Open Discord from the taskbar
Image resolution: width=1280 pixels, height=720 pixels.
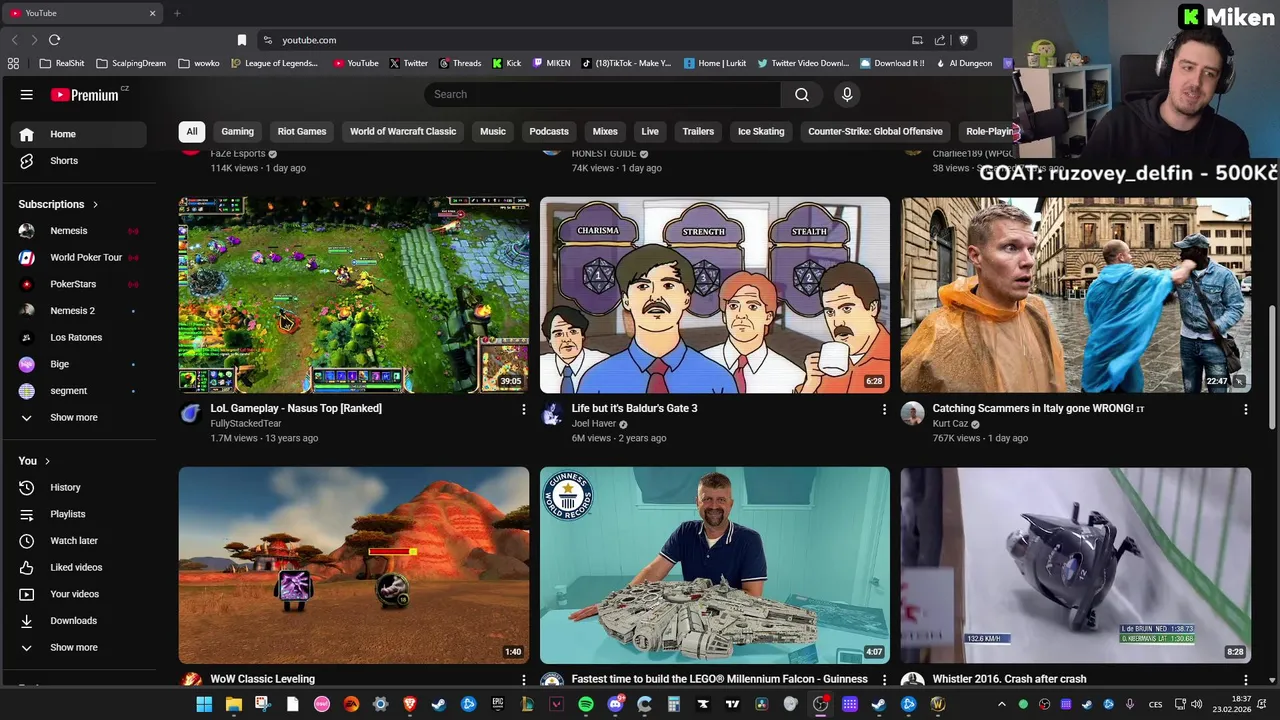(615, 704)
